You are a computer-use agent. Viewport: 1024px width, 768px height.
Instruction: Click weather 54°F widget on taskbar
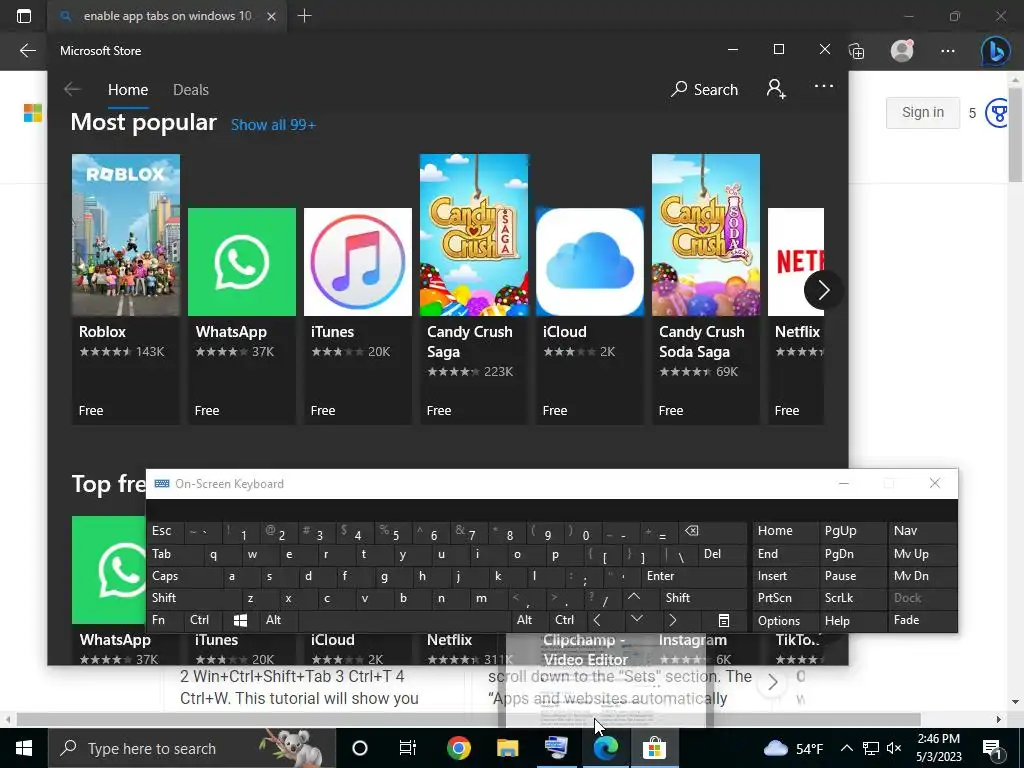[793, 748]
